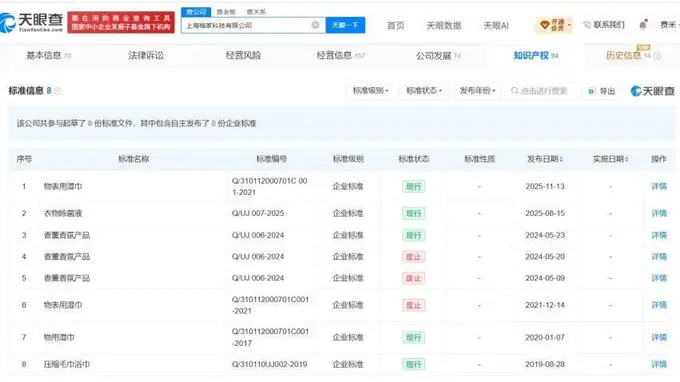Click standard number Q/UJ 007-2025
The width and height of the screenshot is (680, 382).
click(258, 213)
